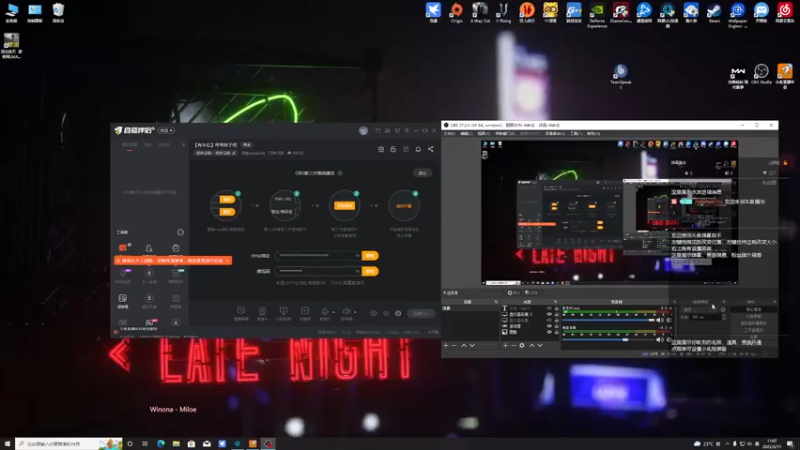Screen dimensions: 800x450
Task: Copy the rtmp address with the orange button
Action: click(370, 256)
